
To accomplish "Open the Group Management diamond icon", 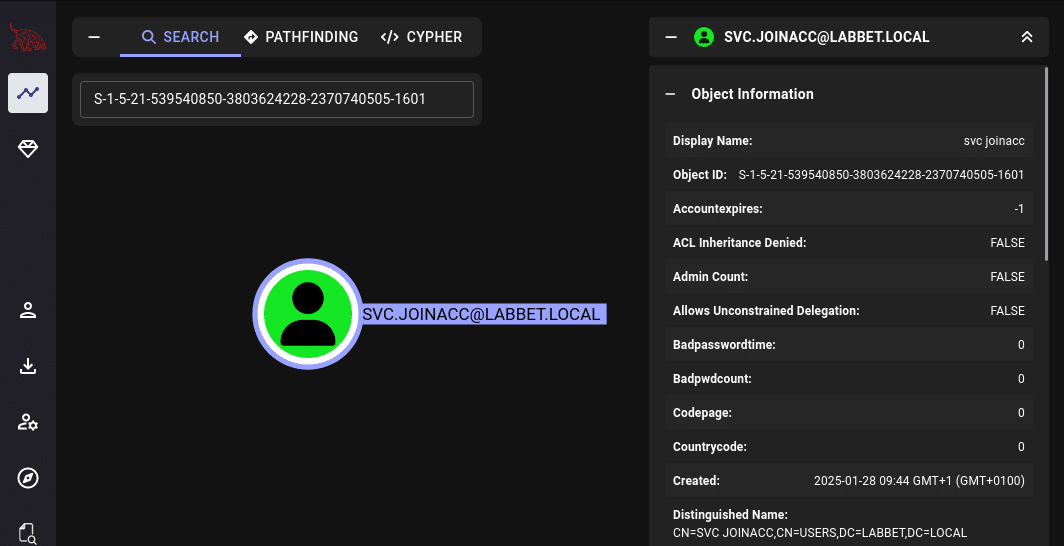I will [x=28, y=150].
